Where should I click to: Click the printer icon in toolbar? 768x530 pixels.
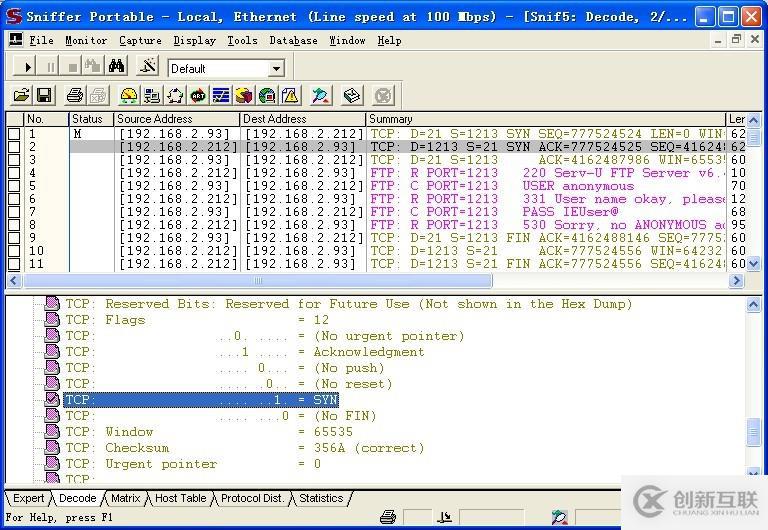point(74,96)
